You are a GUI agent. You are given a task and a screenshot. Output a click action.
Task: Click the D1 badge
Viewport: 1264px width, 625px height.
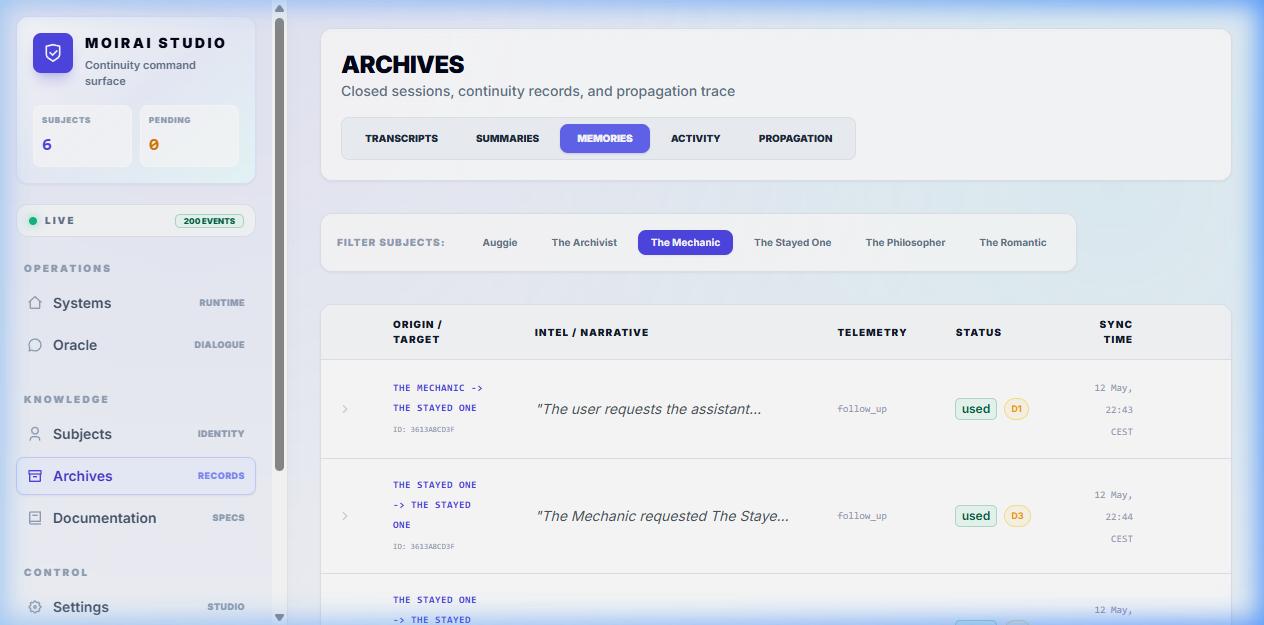(1016, 409)
